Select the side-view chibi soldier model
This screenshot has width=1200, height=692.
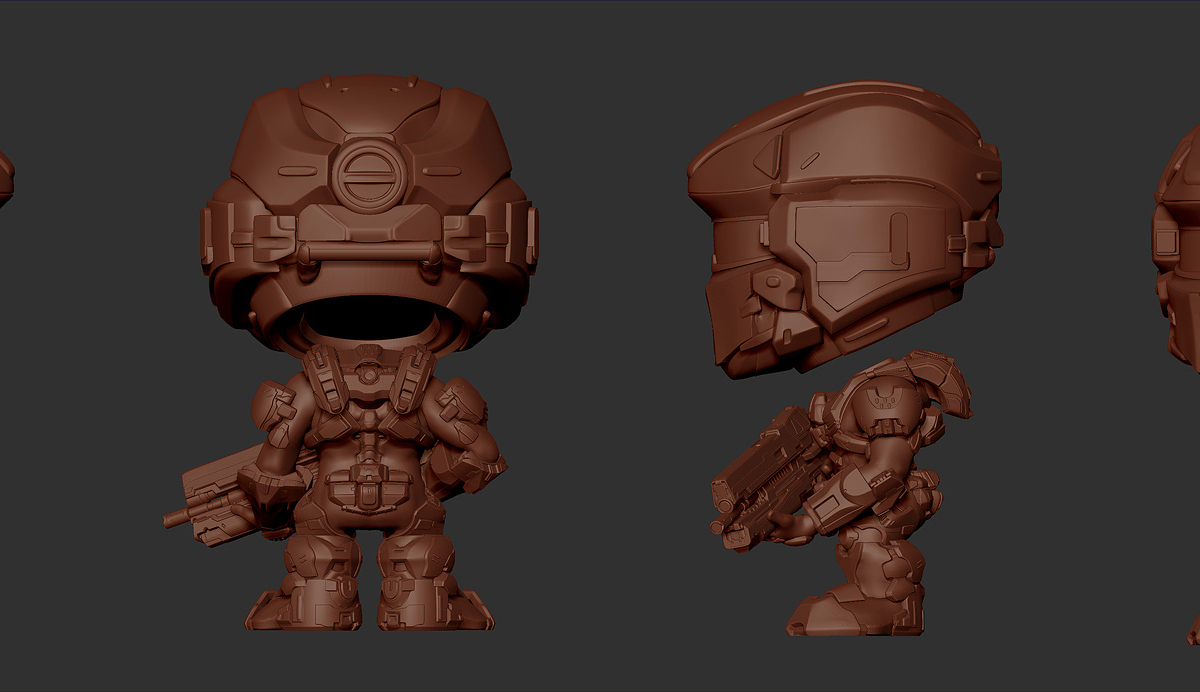point(846,360)
